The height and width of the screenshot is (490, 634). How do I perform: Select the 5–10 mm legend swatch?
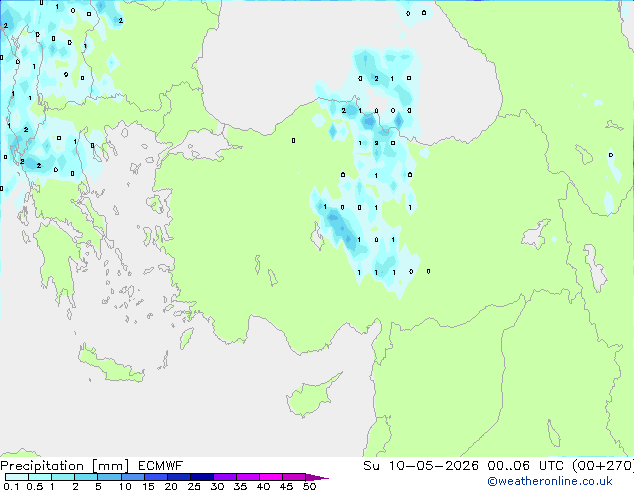109,477
